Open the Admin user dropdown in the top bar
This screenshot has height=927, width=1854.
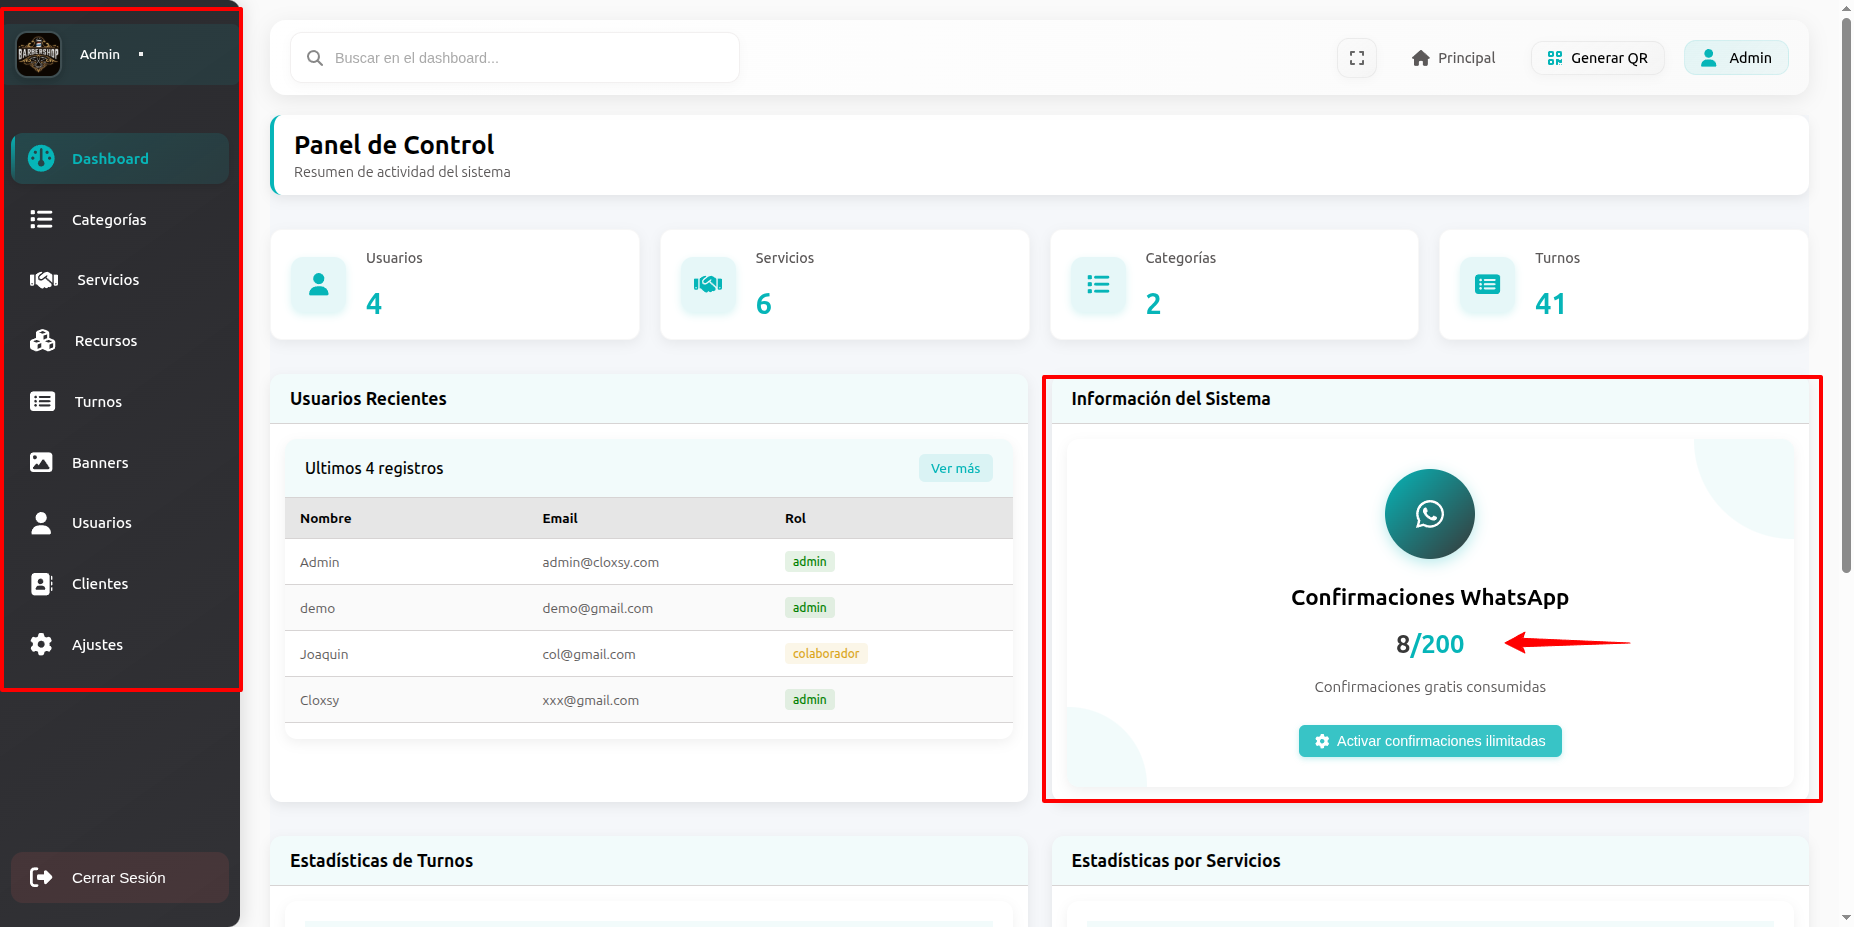1736,58
